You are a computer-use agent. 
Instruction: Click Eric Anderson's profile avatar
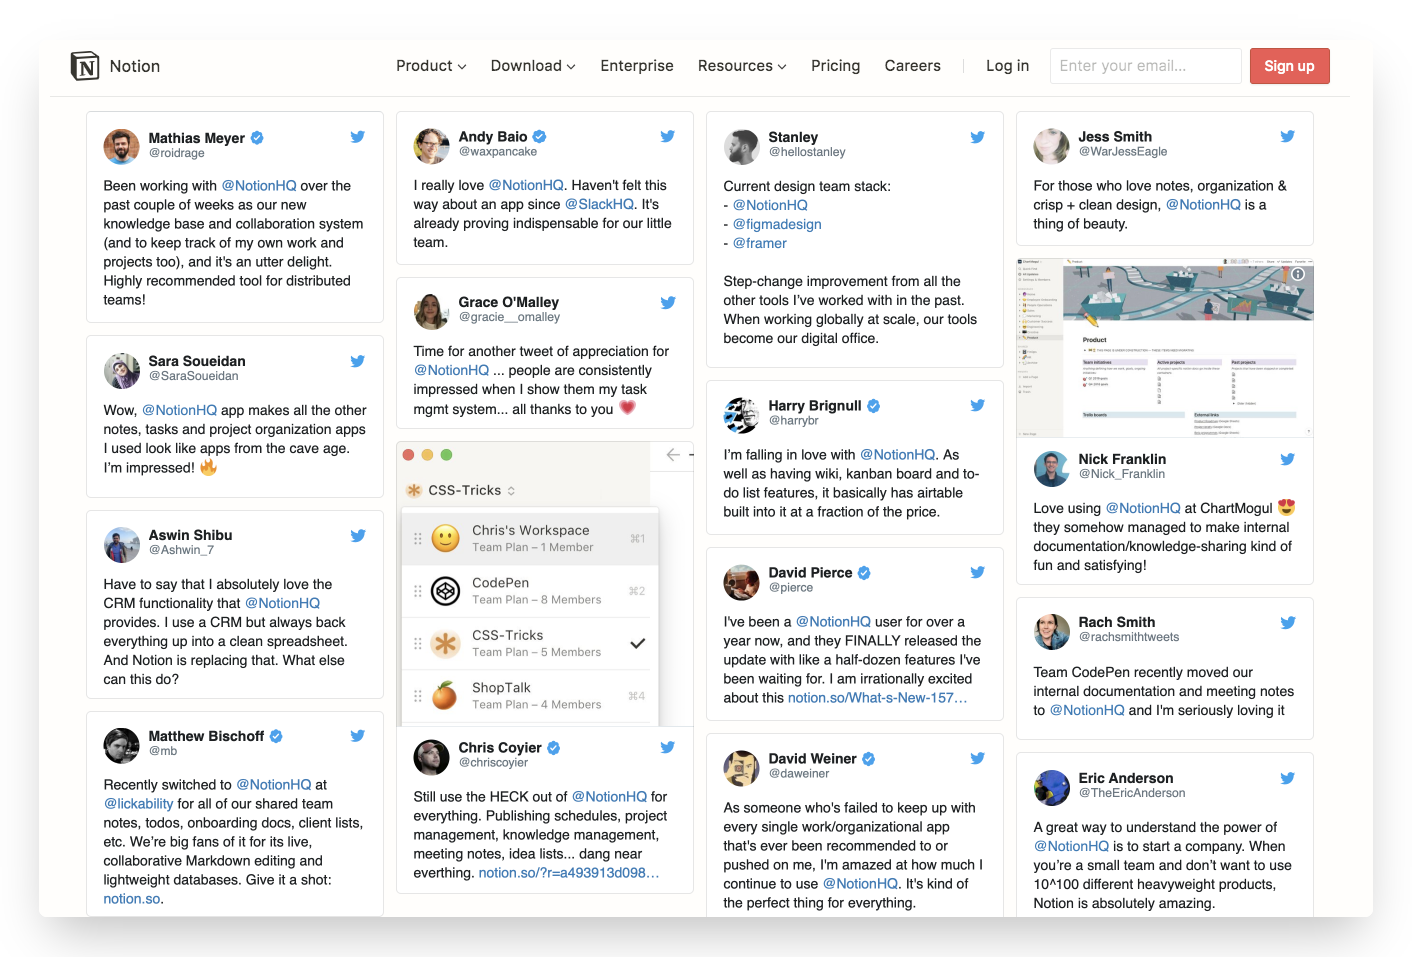pos(1051,788)
